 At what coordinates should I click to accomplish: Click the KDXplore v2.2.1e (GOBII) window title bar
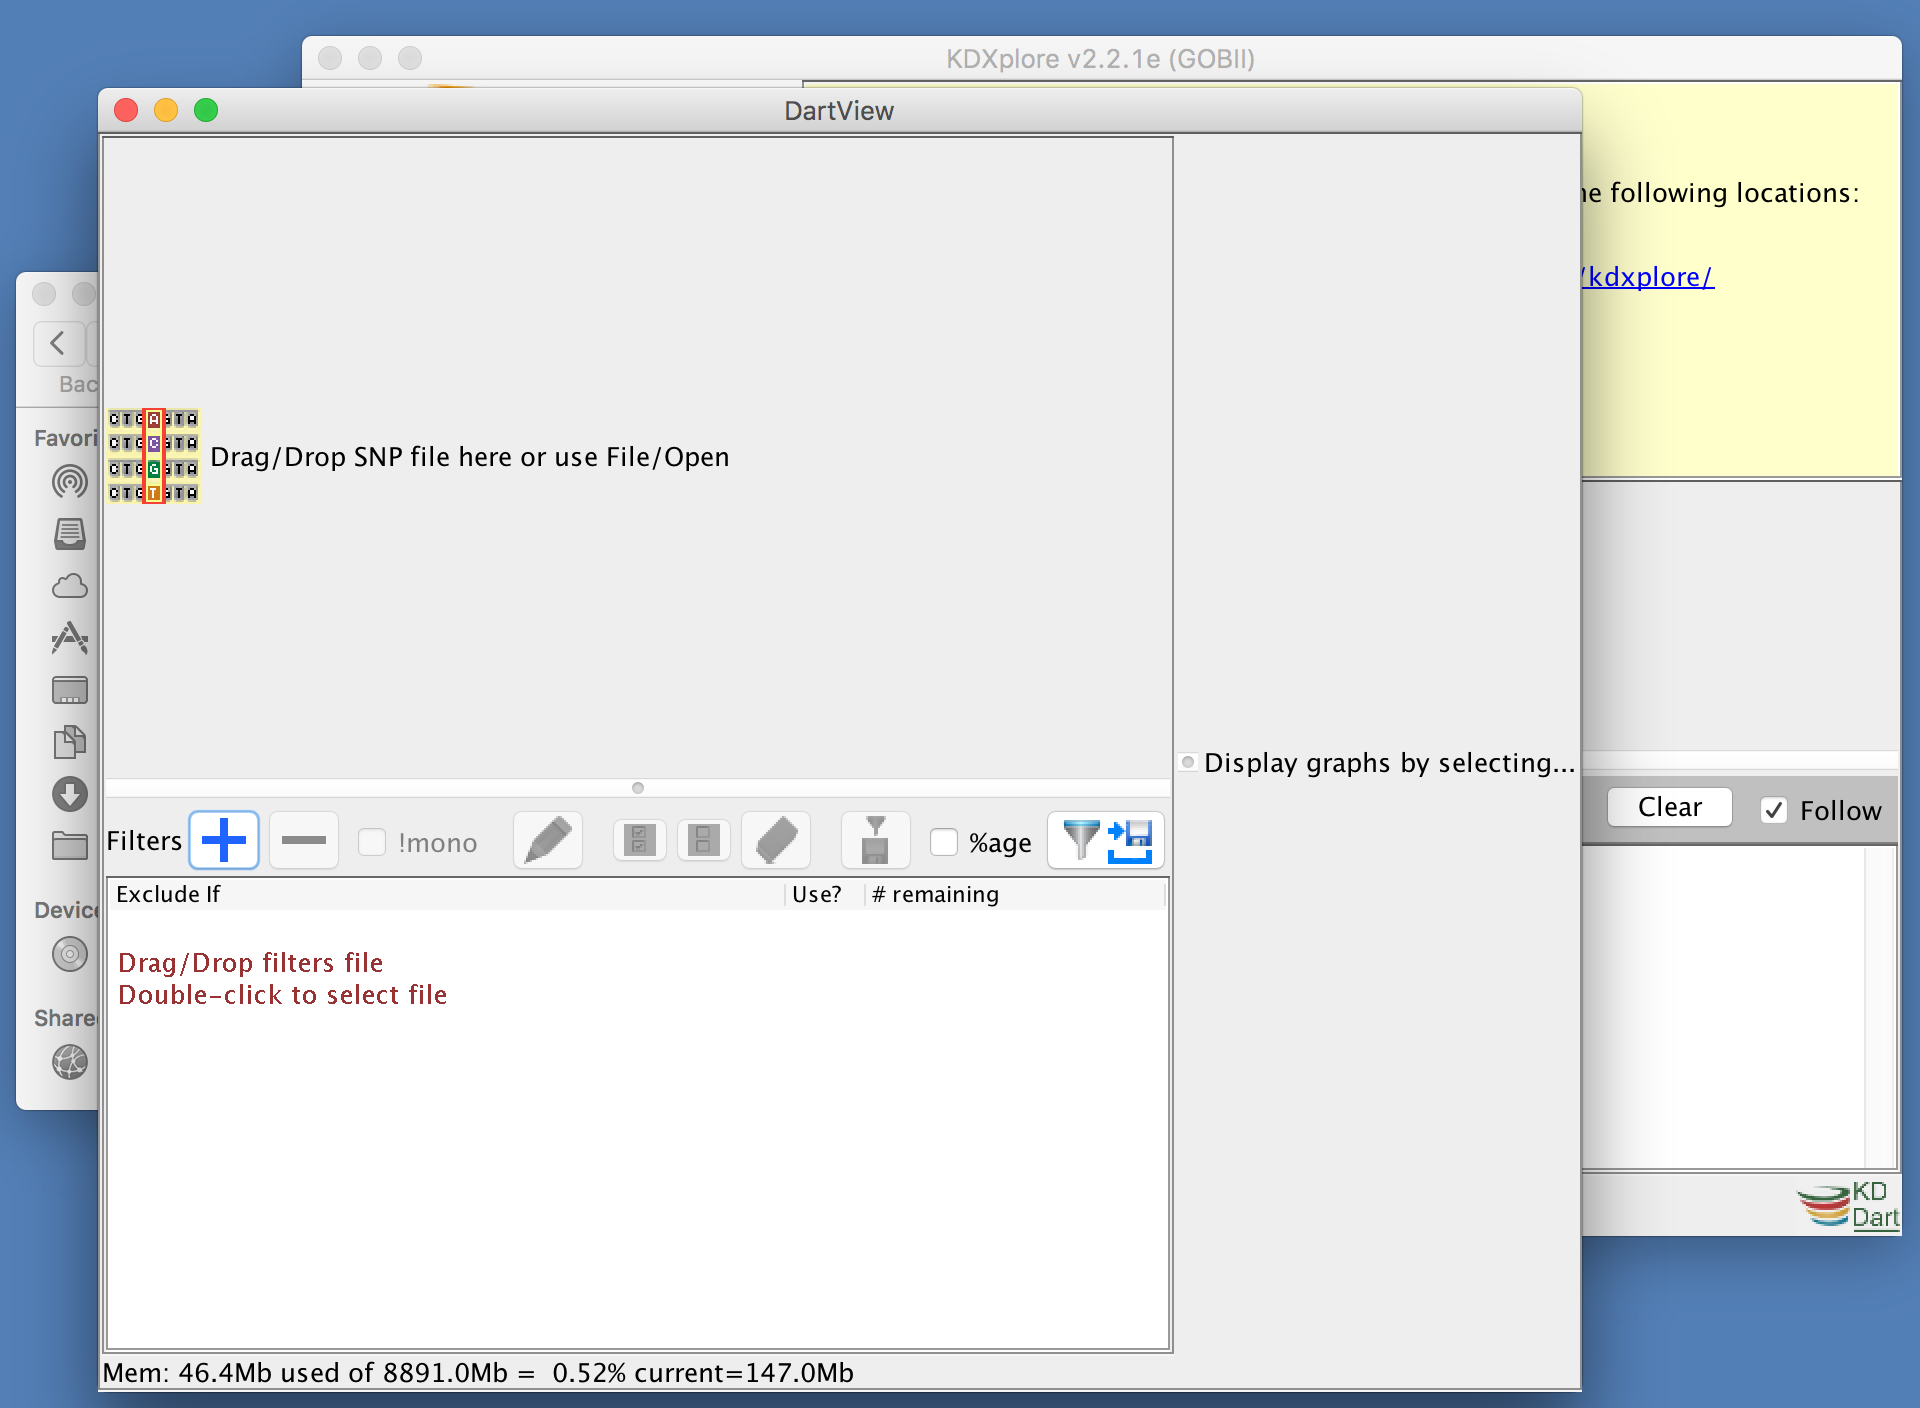pyautogui.click(x=1101, y=58)
